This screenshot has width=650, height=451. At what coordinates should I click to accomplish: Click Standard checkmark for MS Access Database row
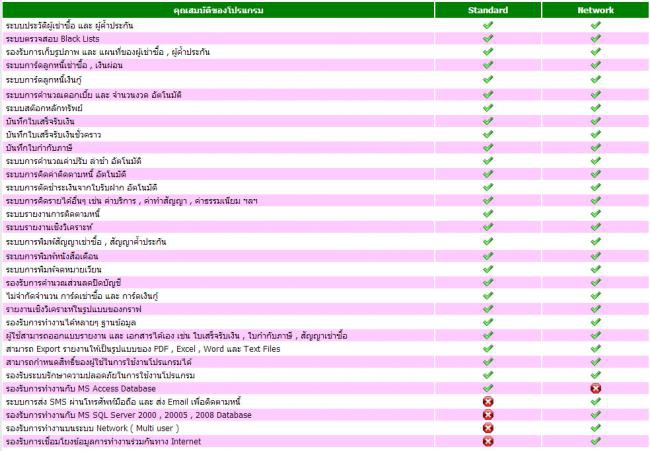click(488, 388)
